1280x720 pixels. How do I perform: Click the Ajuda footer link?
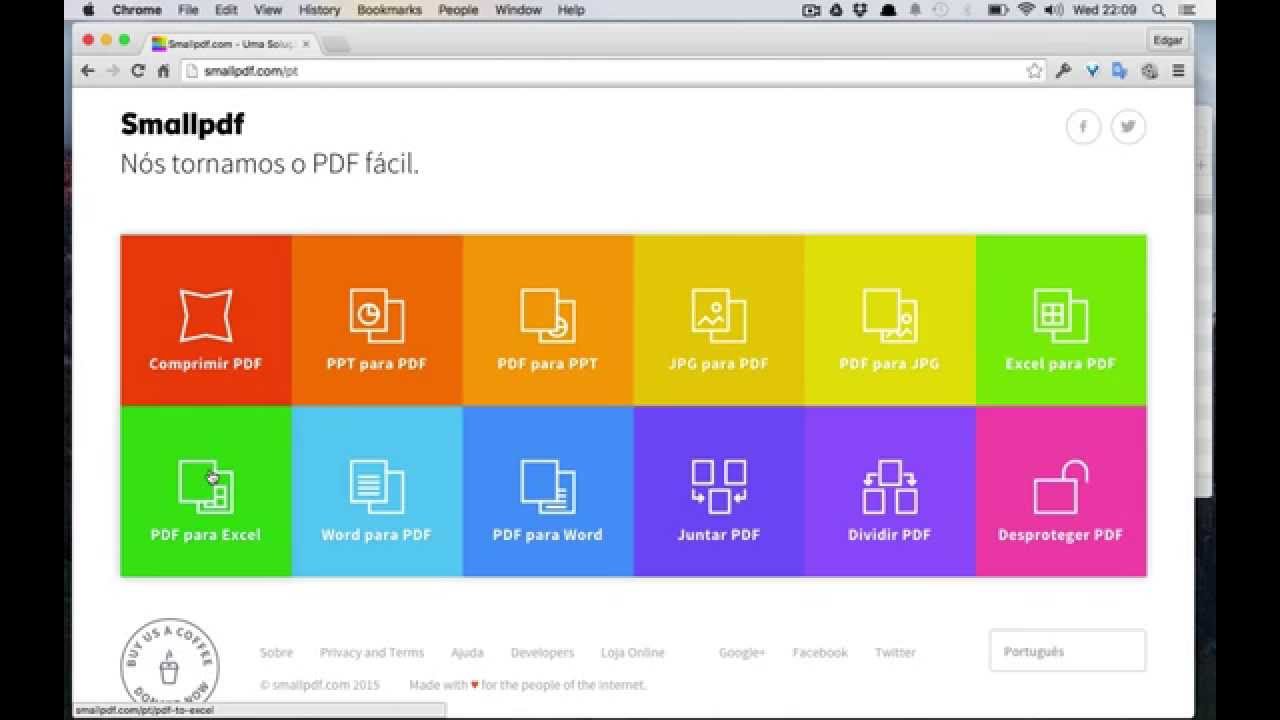click(467, 652)
